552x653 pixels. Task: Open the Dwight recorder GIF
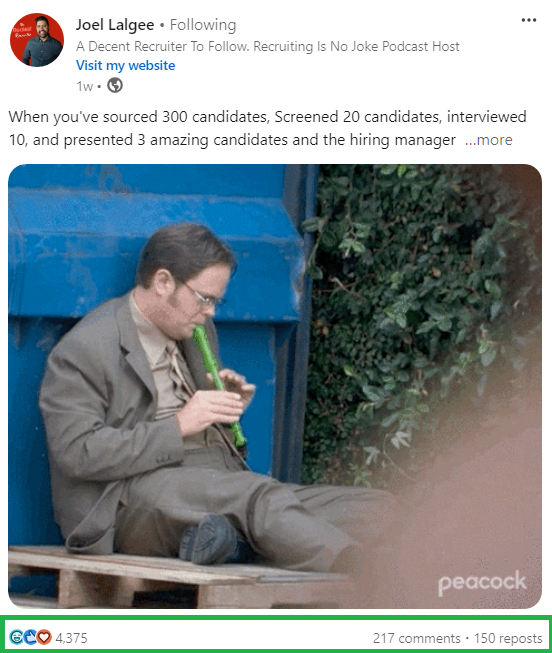click(275, 386)
